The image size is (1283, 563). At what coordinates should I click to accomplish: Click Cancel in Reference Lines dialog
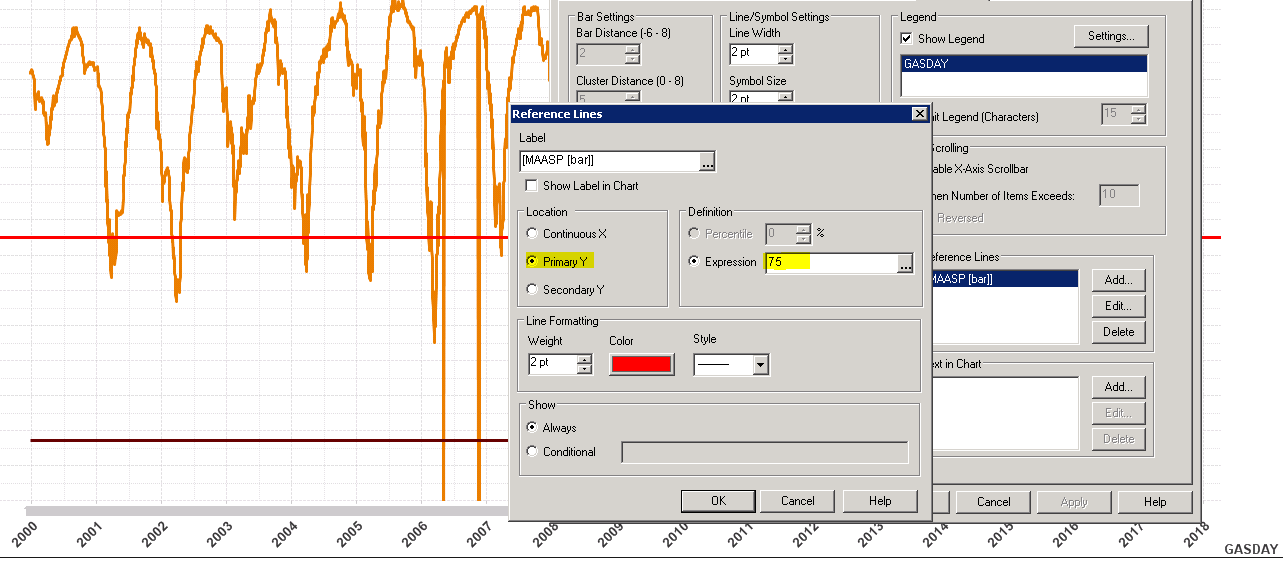click(797, 501)
